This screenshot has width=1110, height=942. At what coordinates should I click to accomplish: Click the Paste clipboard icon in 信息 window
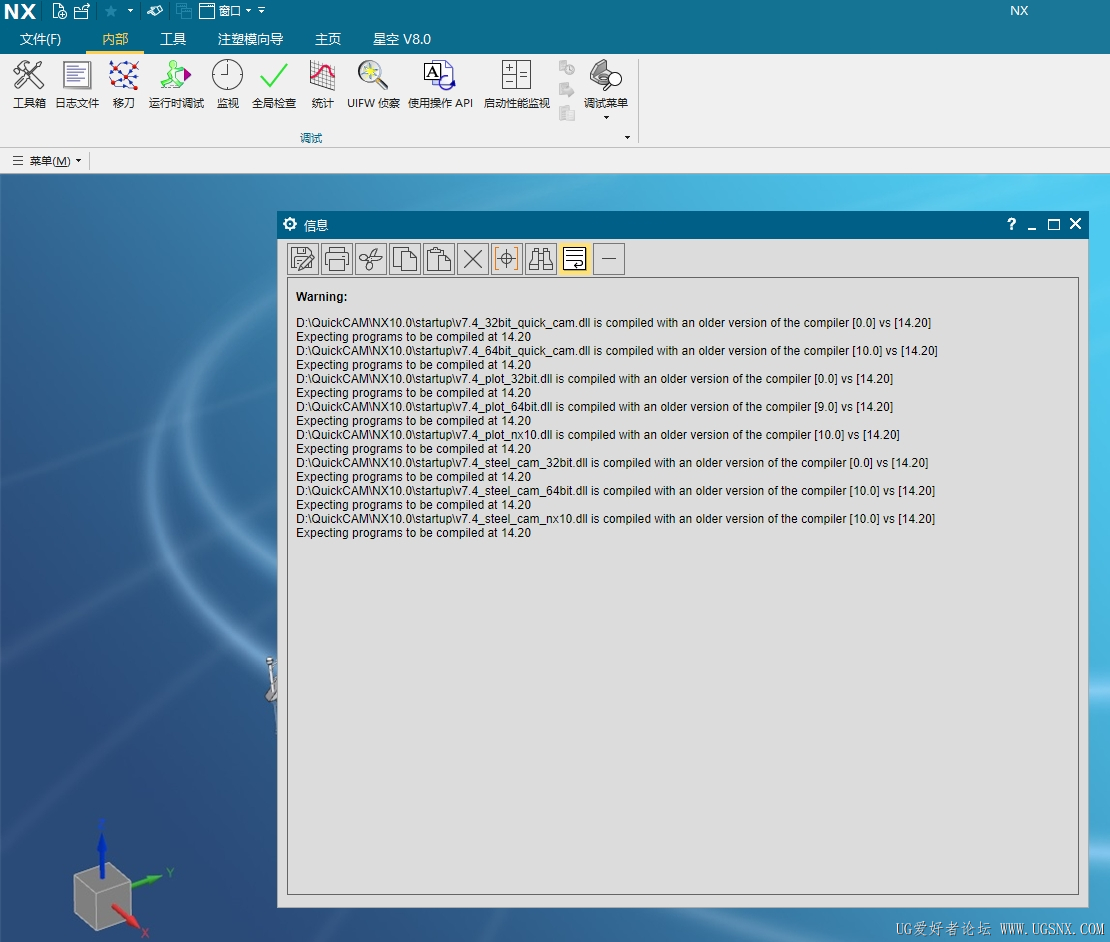click(x=439, y=259)
